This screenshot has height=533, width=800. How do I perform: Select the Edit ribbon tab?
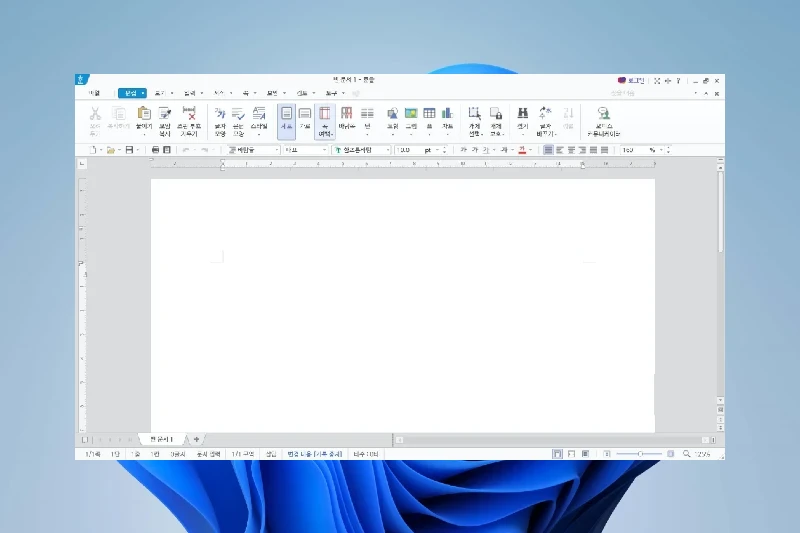129,93
